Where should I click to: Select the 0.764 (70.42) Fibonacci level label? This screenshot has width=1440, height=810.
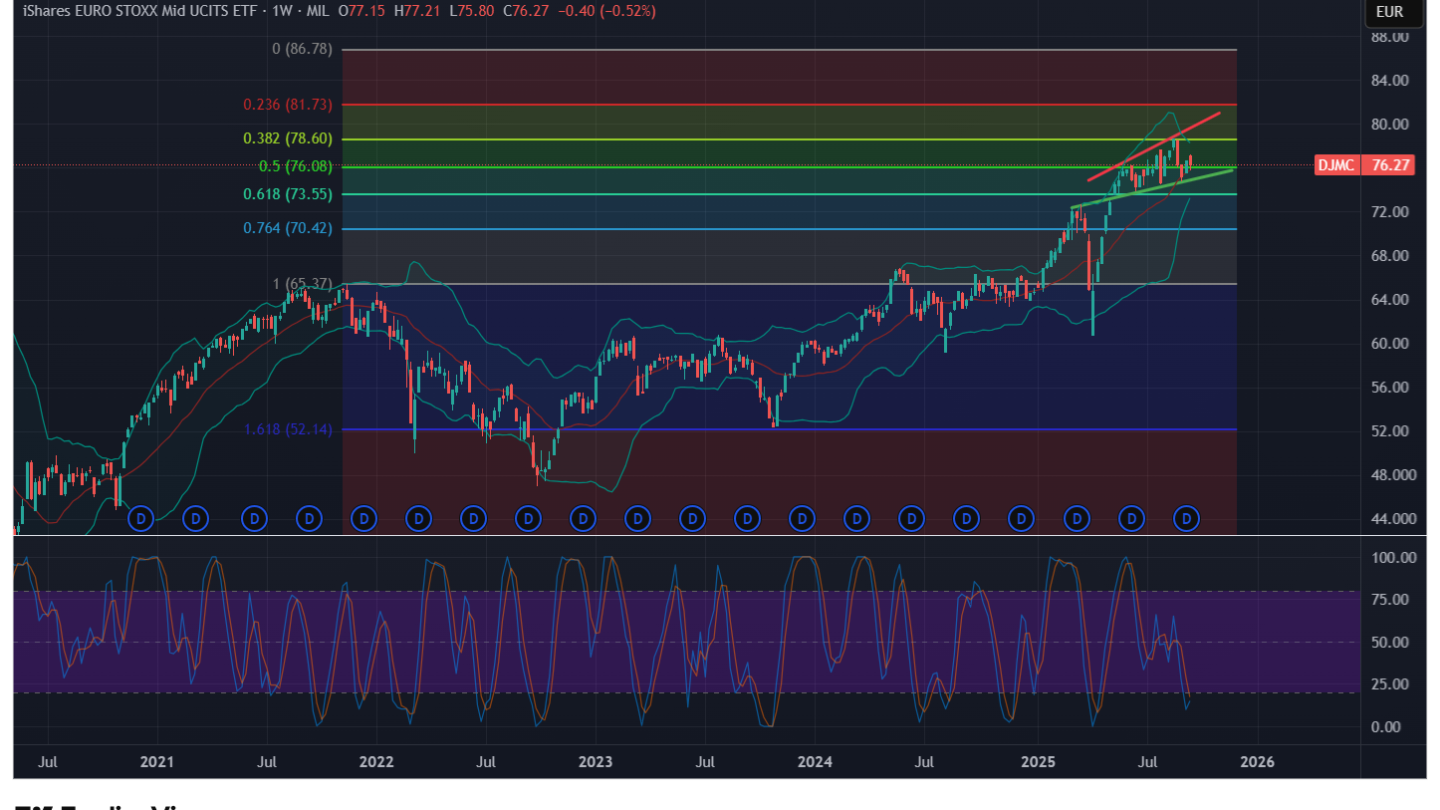[x=287, y=229]
